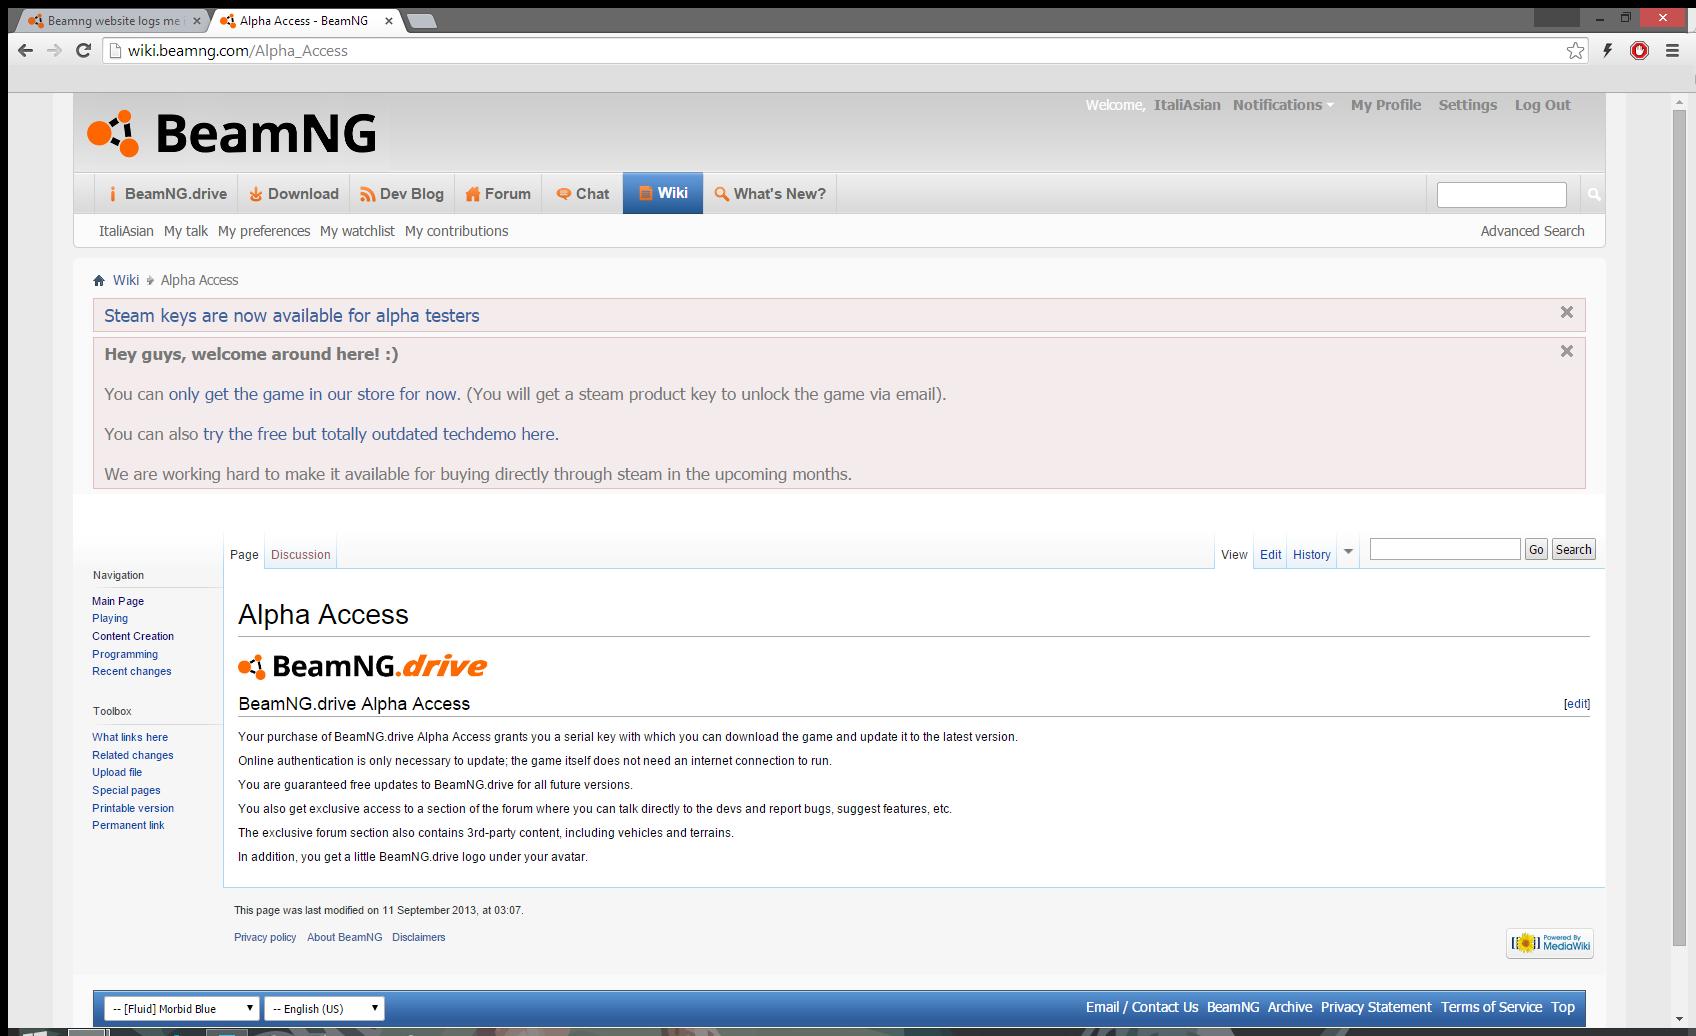The image size is (1696, 1036).
Task: Select the Page tab
Action: pyautogui.click(x=244, y=554)
